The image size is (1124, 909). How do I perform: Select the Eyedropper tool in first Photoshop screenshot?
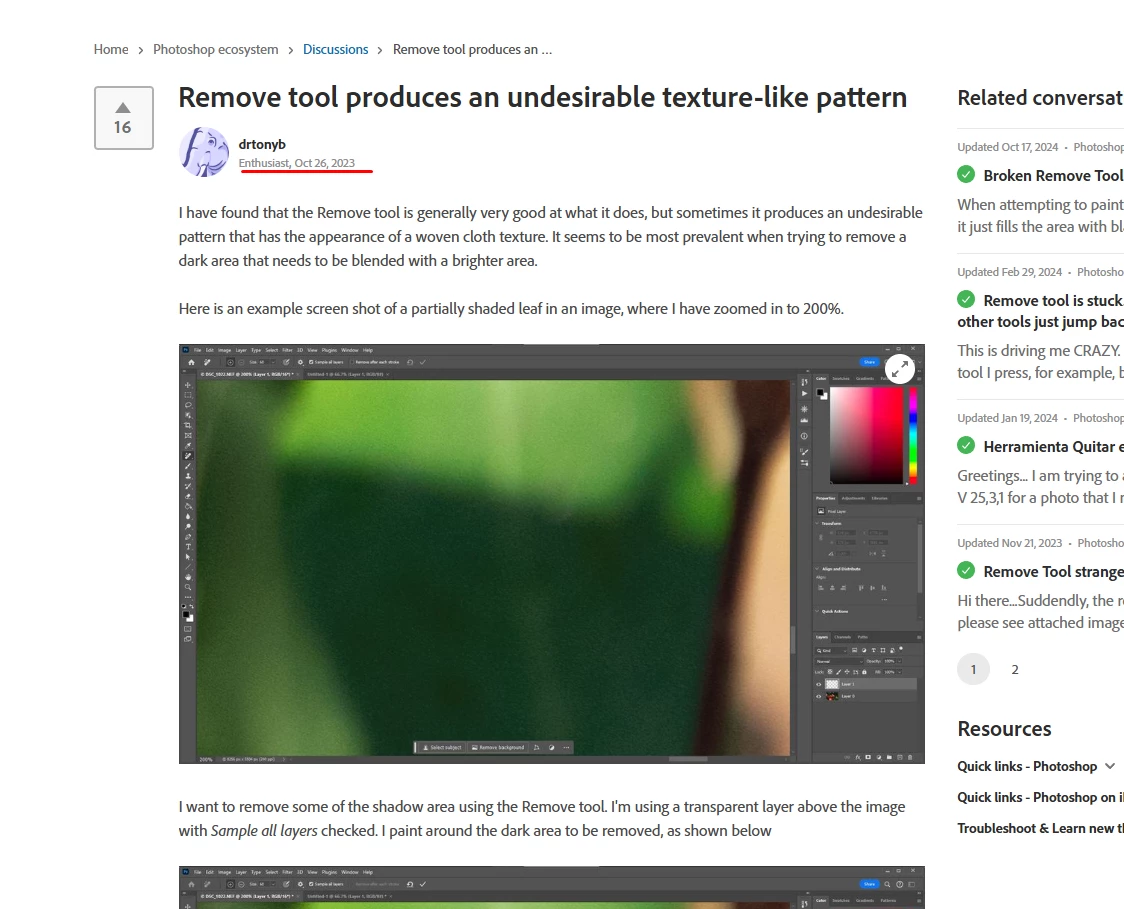click(188, 446)
